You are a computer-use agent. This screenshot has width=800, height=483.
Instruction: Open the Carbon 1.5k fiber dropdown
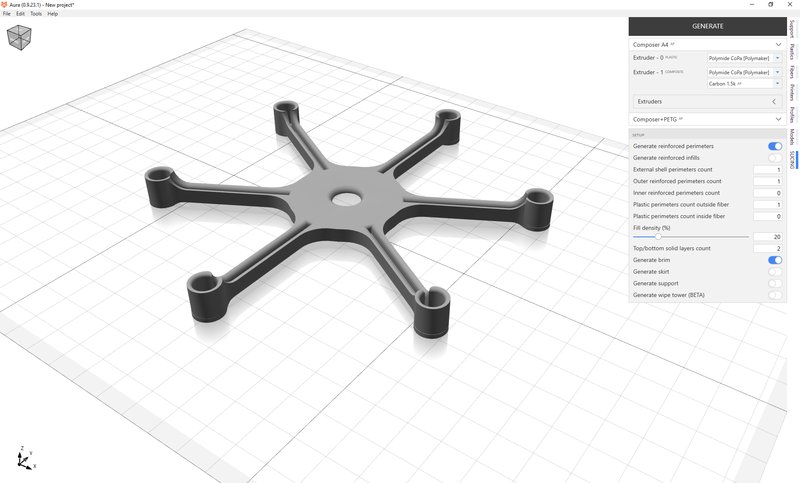(x=744, y=84)
